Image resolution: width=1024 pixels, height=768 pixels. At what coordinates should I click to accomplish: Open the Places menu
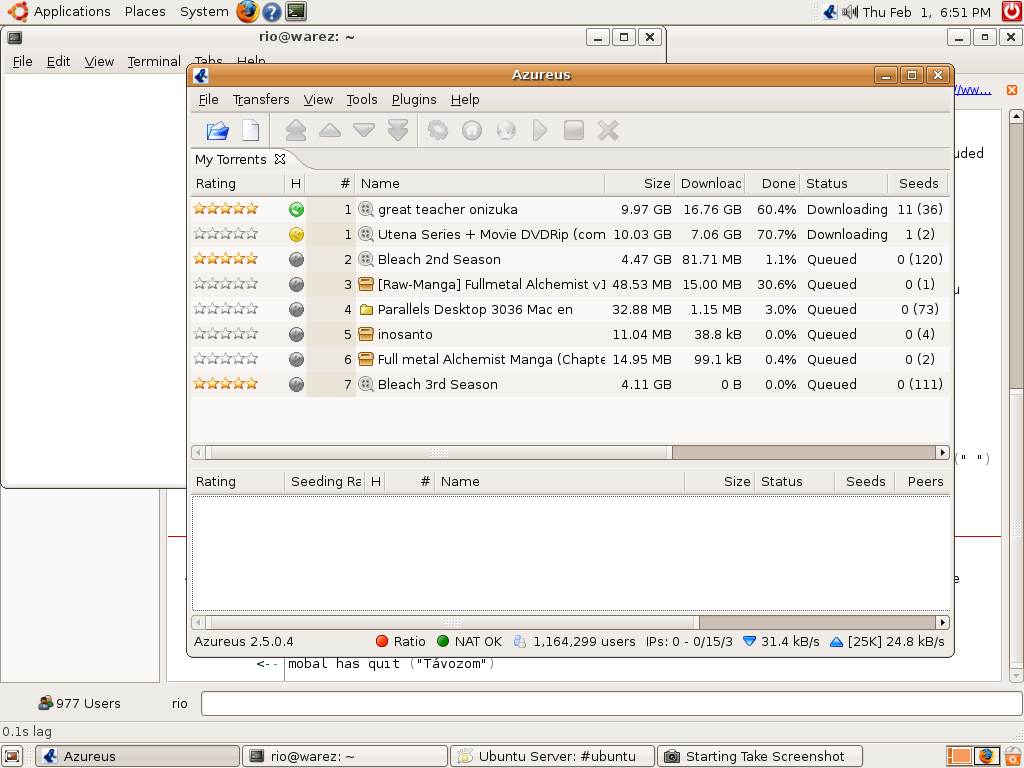click(x=145, y=12)
